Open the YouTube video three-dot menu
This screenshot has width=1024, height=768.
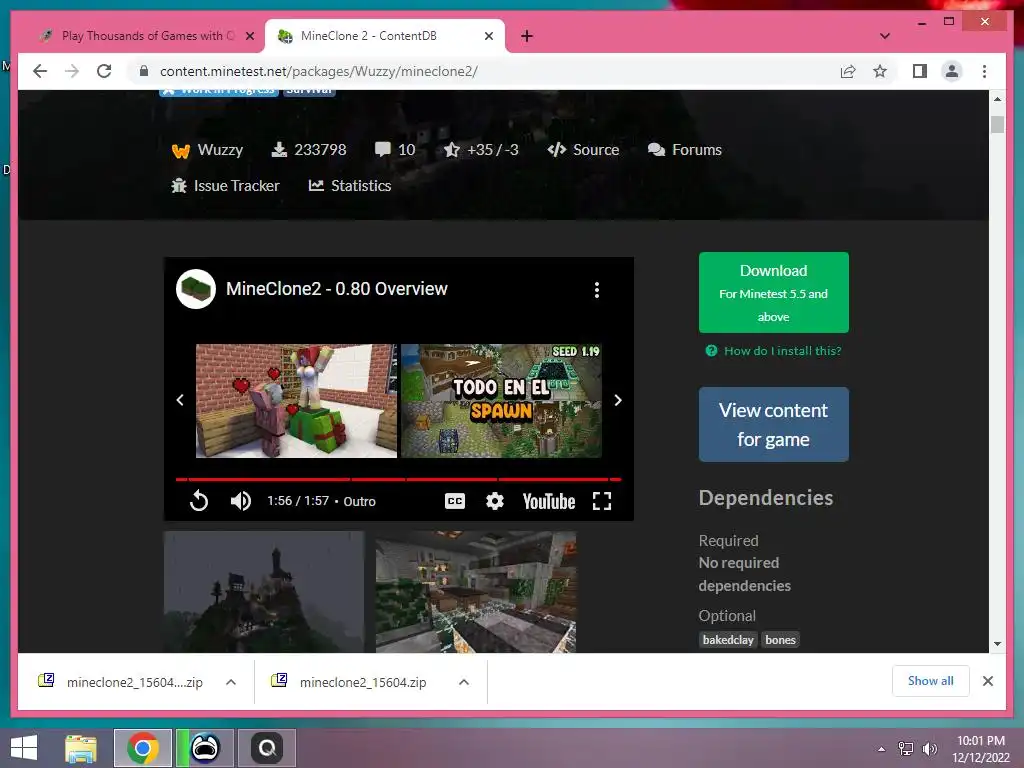tap(596, 290)
